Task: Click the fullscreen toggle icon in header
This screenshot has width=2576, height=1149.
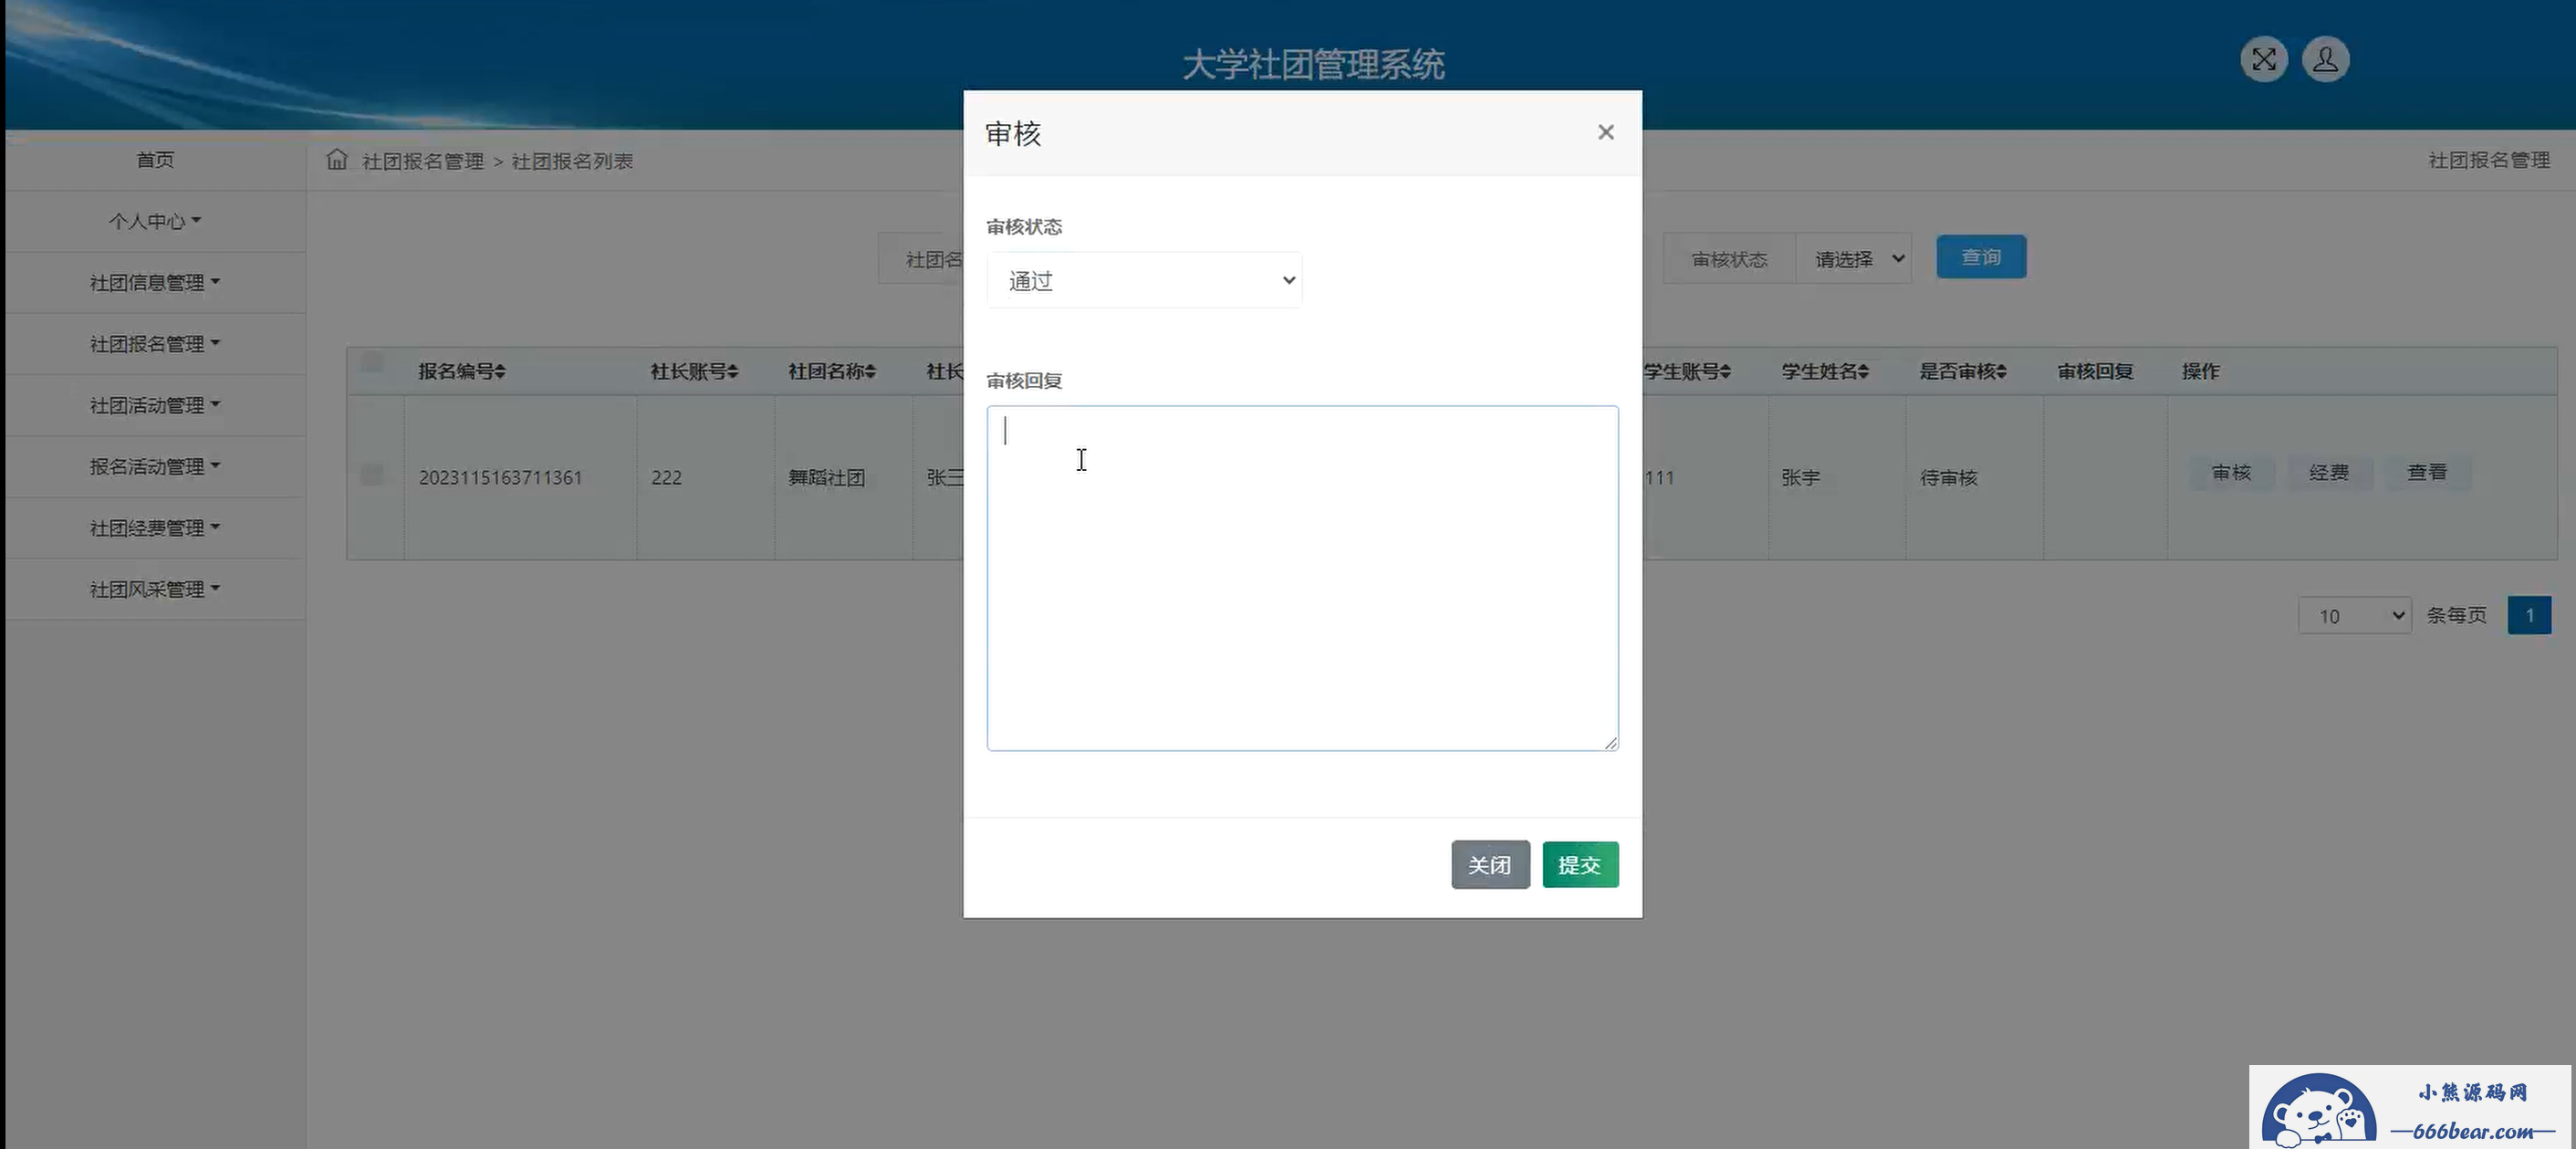Action: tap(2263, 60)
